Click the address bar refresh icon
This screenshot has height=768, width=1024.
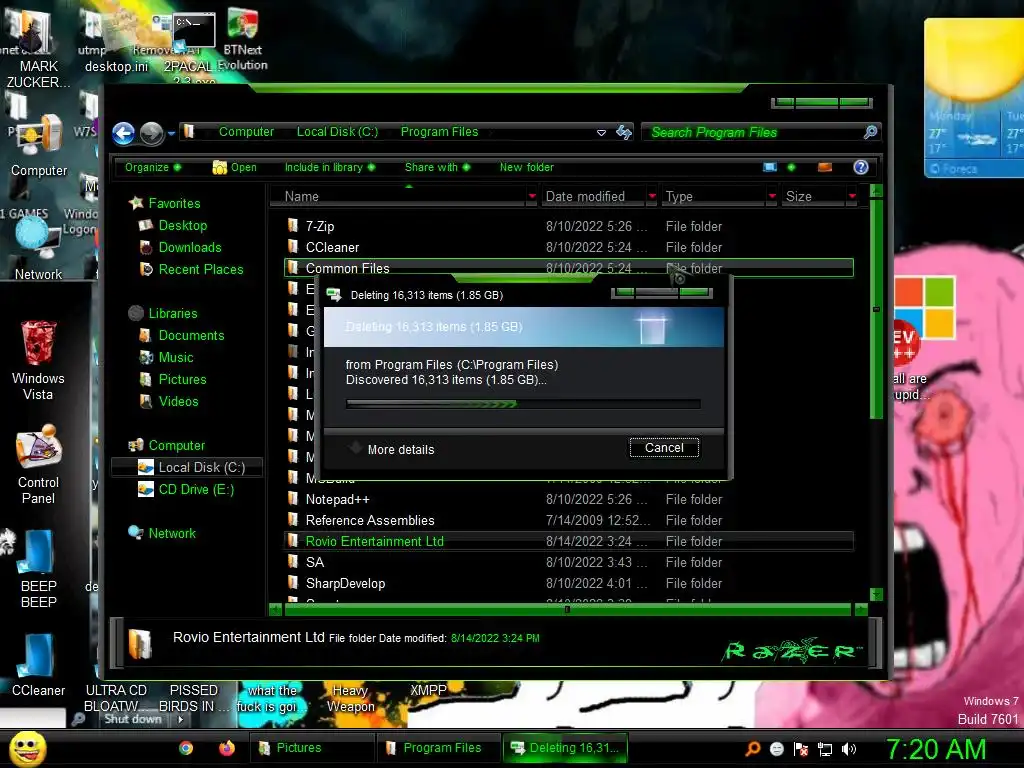[624, 133]
